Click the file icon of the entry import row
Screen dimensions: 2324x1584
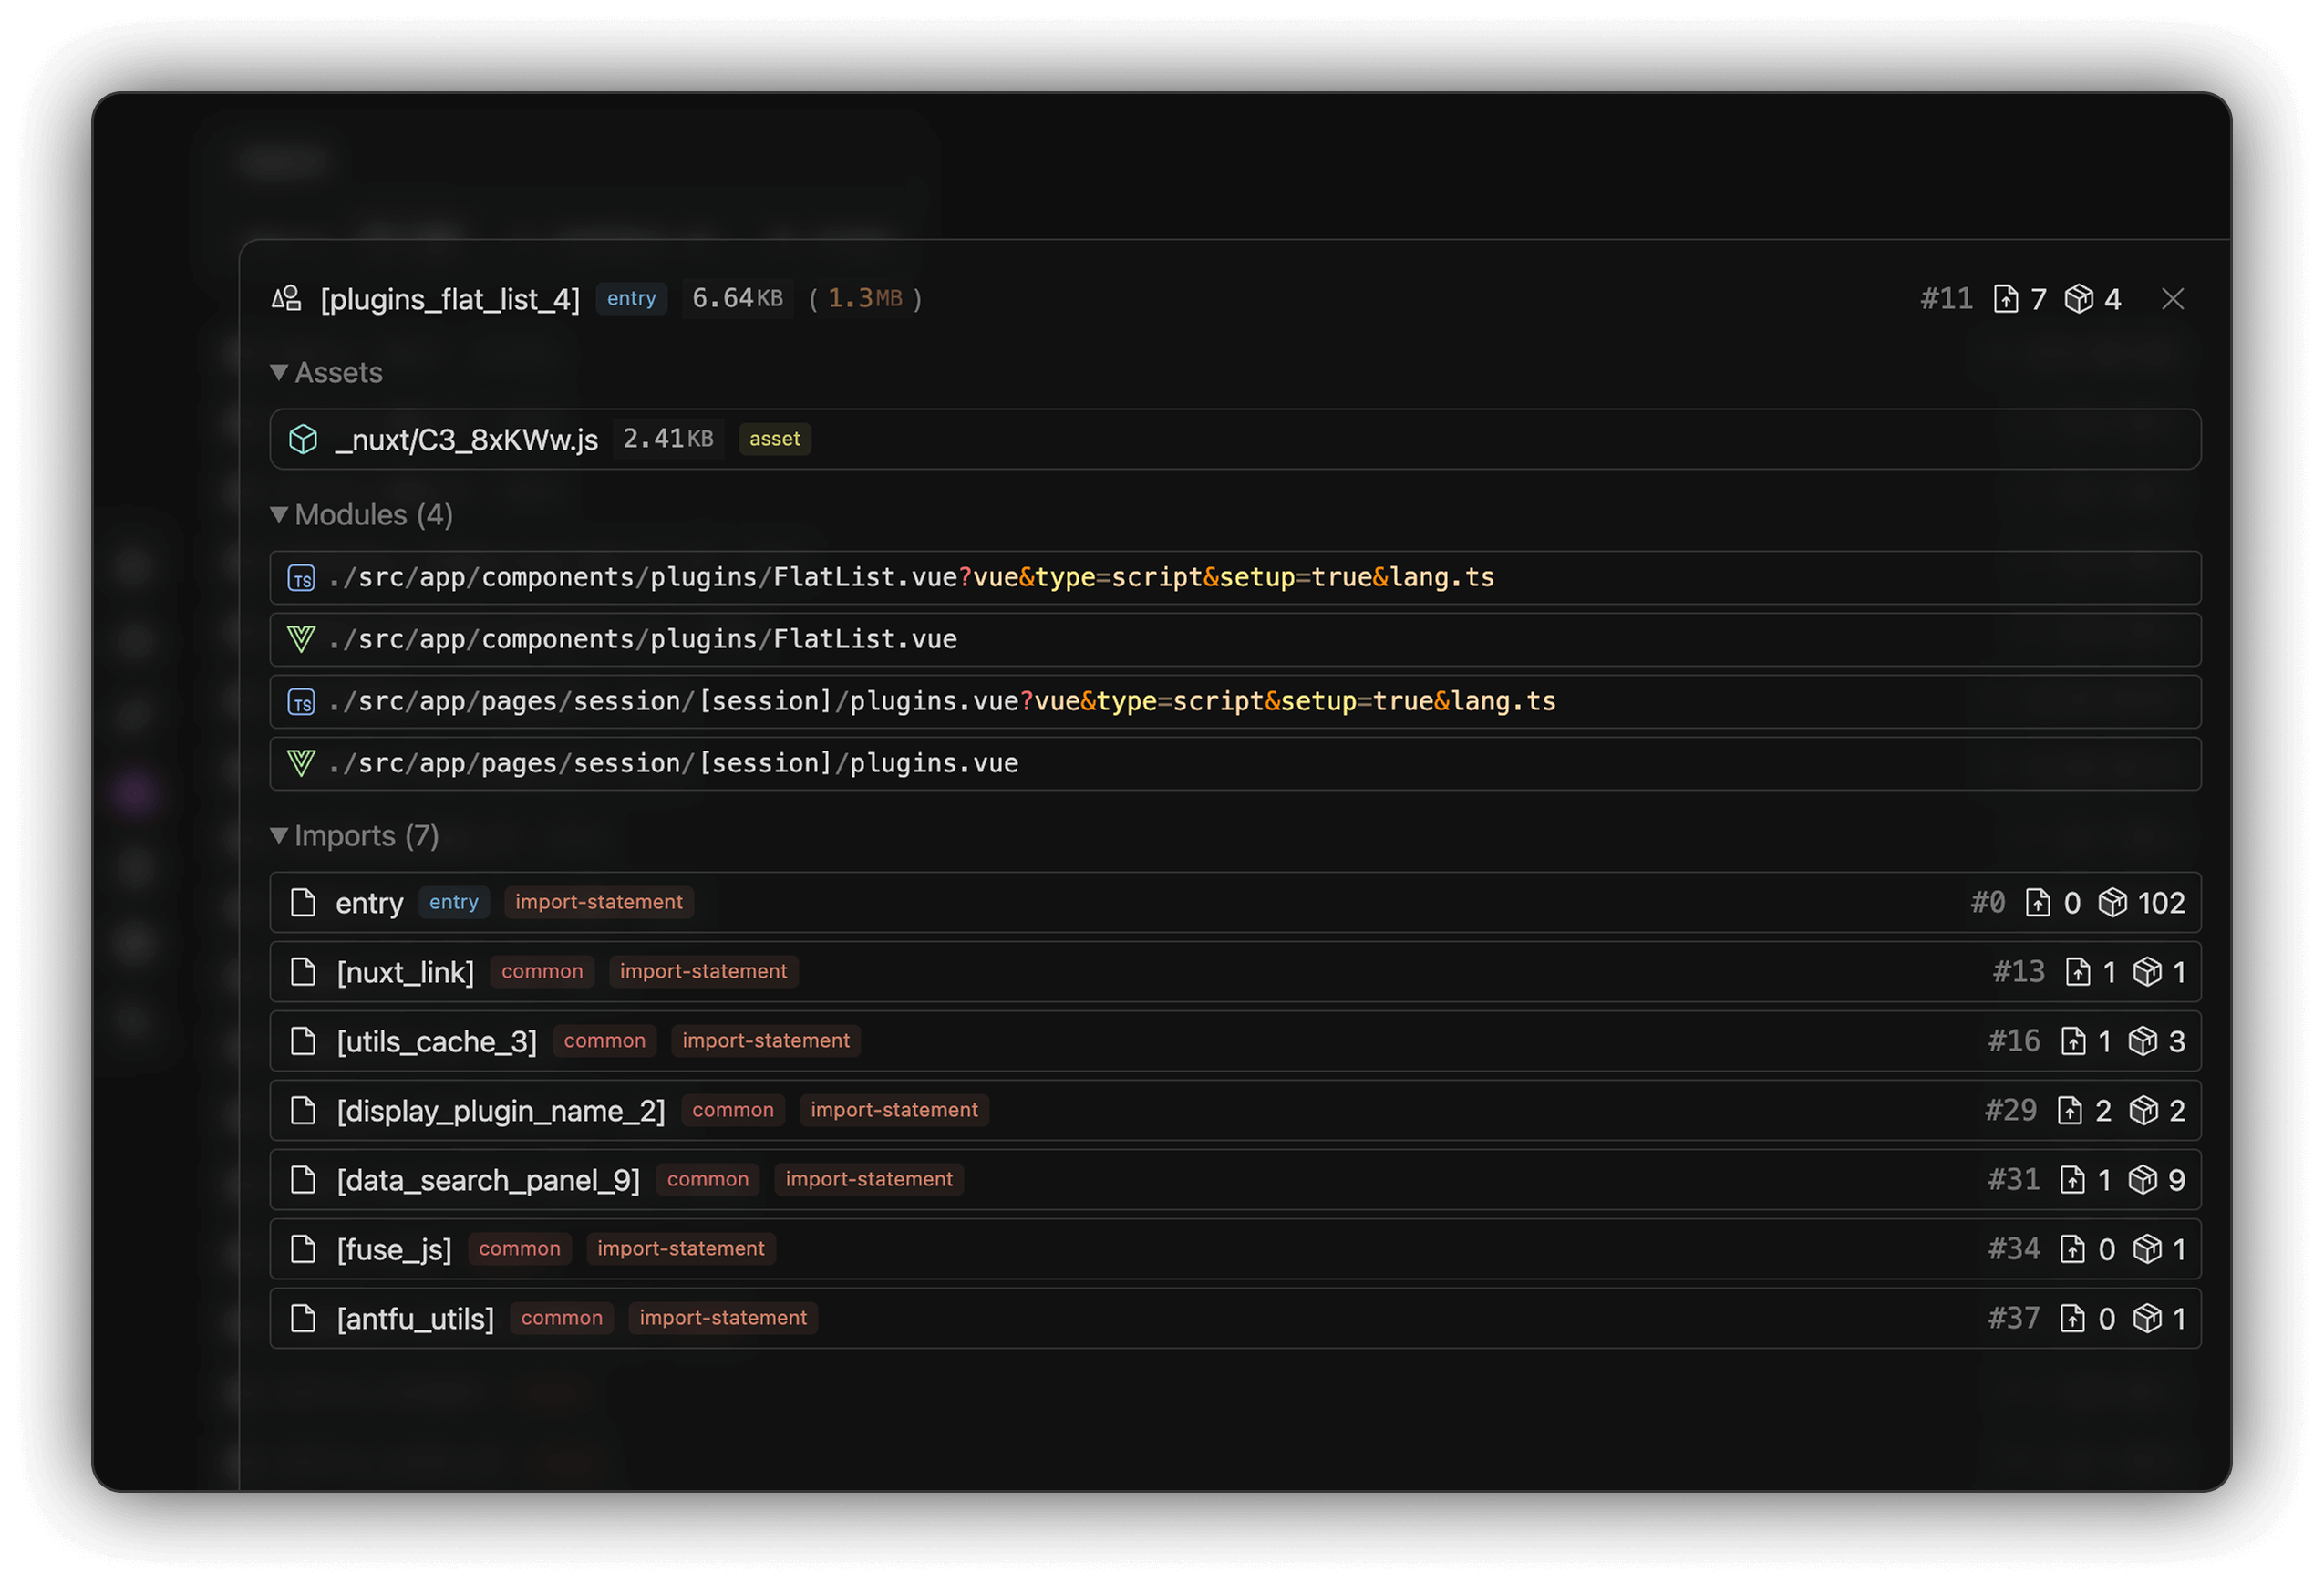[303, 903]
